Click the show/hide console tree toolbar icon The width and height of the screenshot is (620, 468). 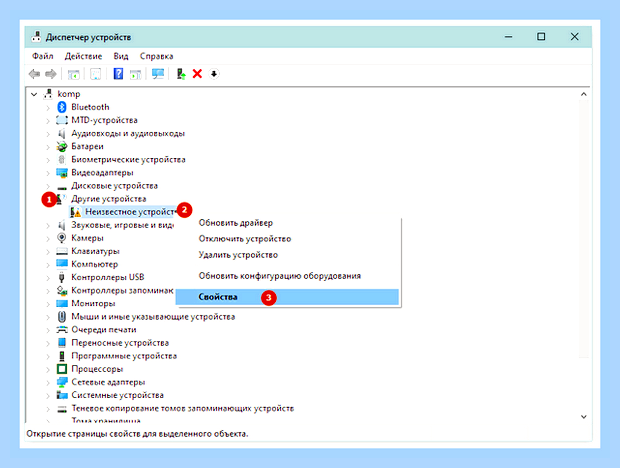74,74
